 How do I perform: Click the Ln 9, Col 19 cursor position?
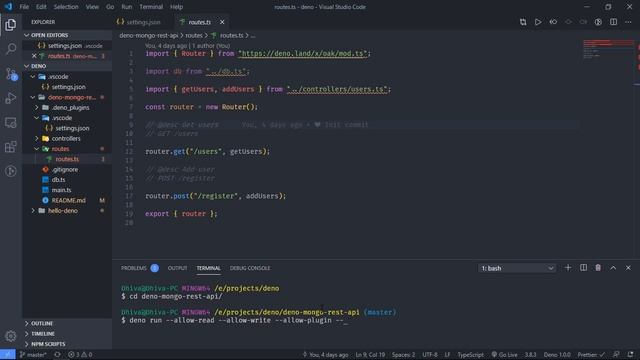pos(370,355)
